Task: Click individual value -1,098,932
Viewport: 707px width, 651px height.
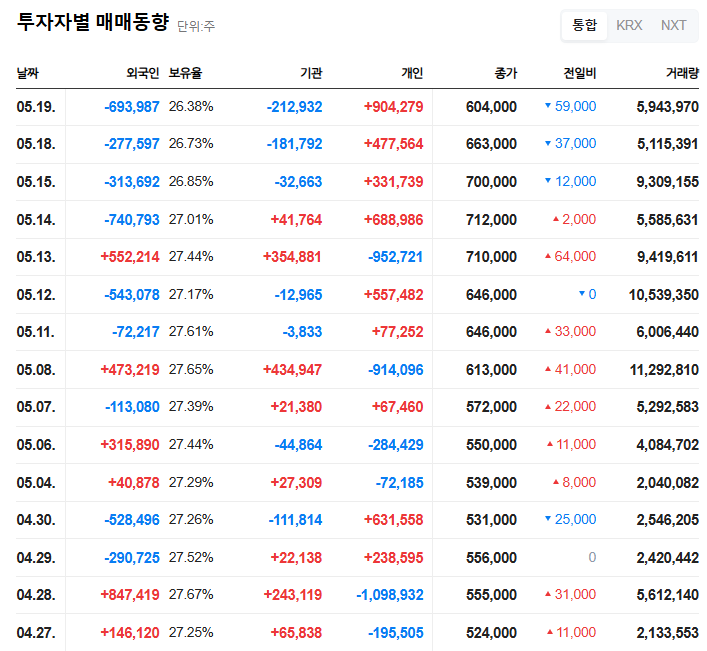Action: [390, 595]
